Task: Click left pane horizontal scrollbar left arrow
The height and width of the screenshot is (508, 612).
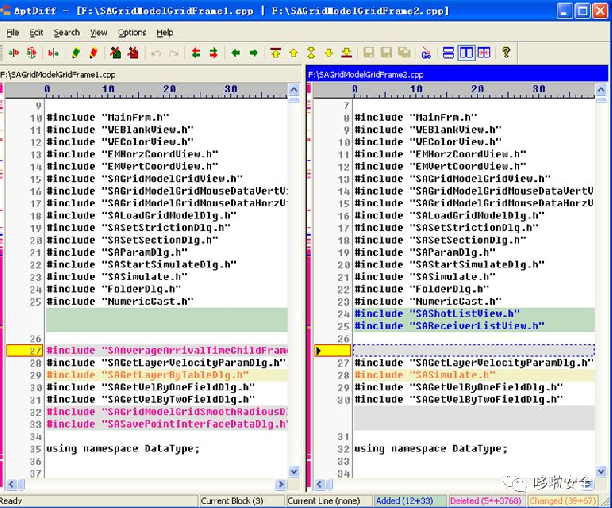Action: click(x=11, y=485)
